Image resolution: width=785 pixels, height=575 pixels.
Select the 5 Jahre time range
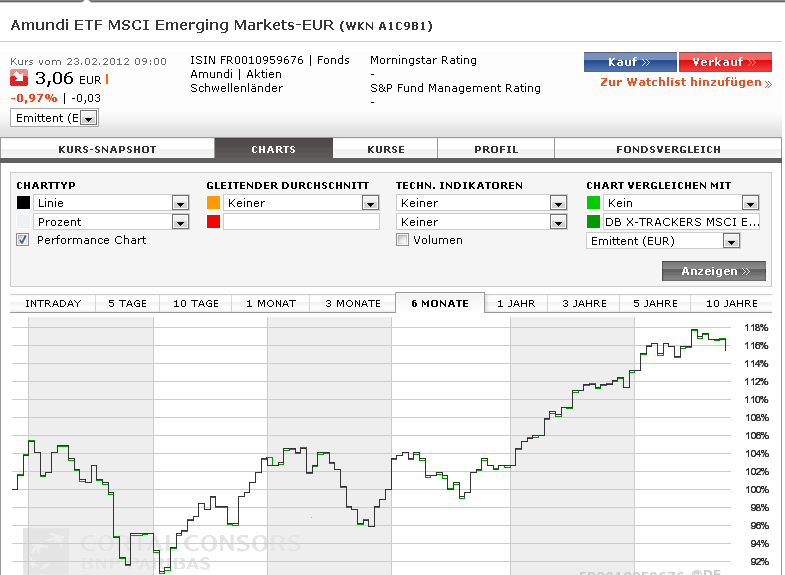tap(655, 303)
